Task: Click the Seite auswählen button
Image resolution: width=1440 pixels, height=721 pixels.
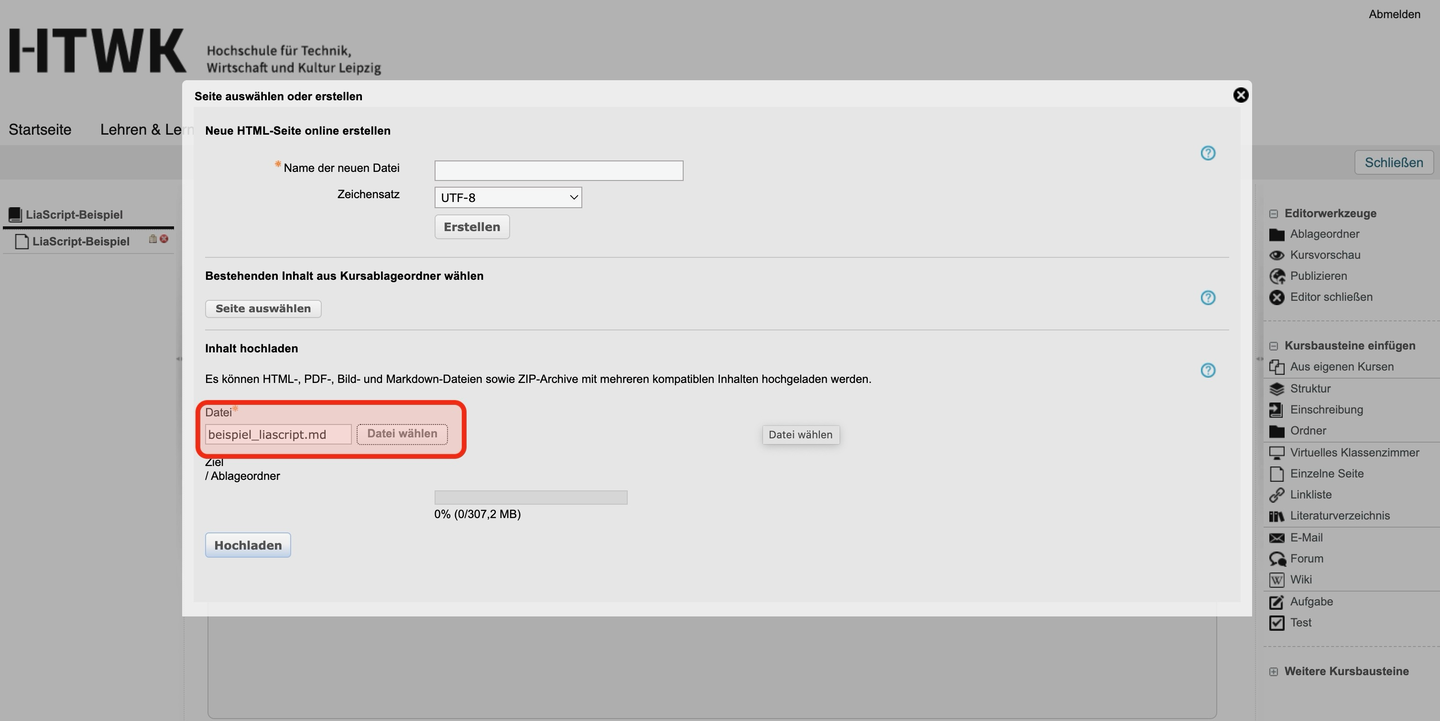Action: (263, 309)
